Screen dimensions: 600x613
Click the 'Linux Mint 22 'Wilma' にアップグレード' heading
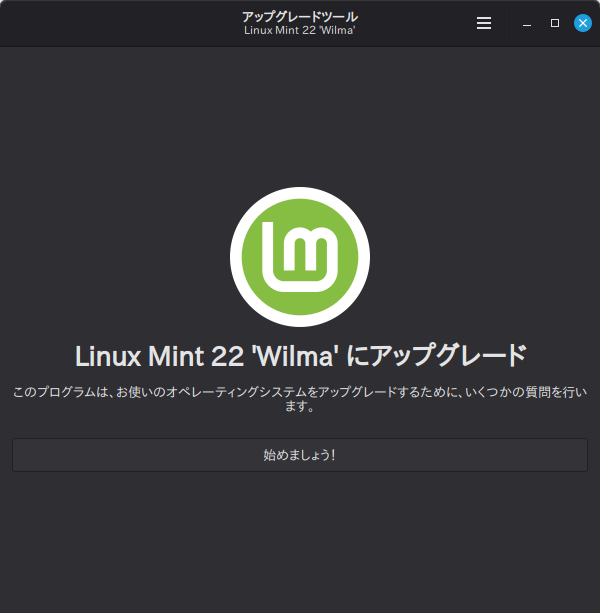pos(300,356)
